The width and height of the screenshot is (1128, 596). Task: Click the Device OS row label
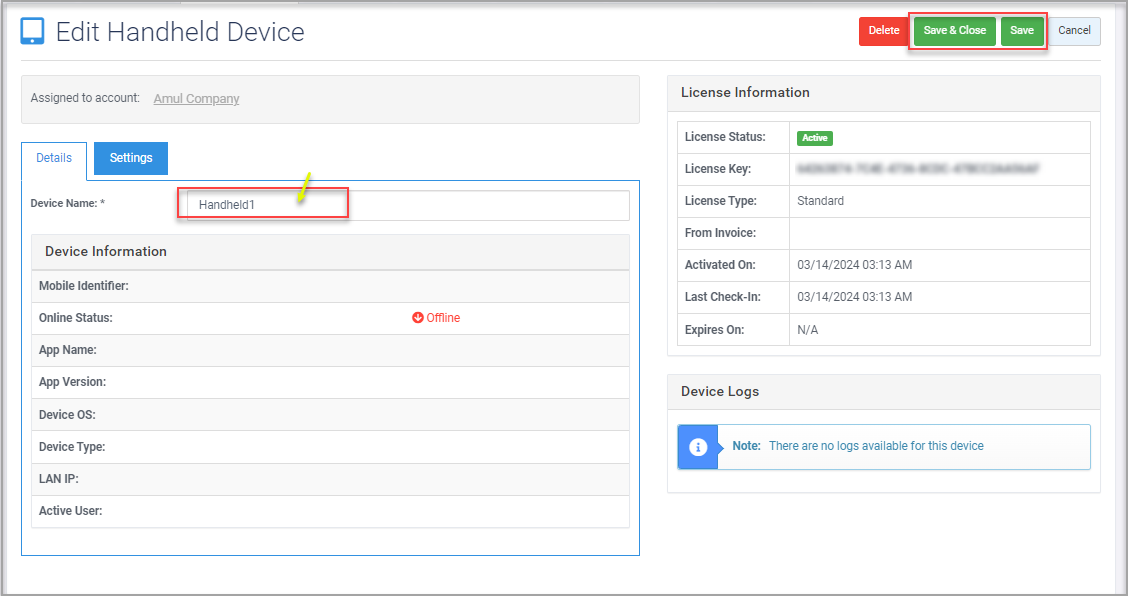67,415
